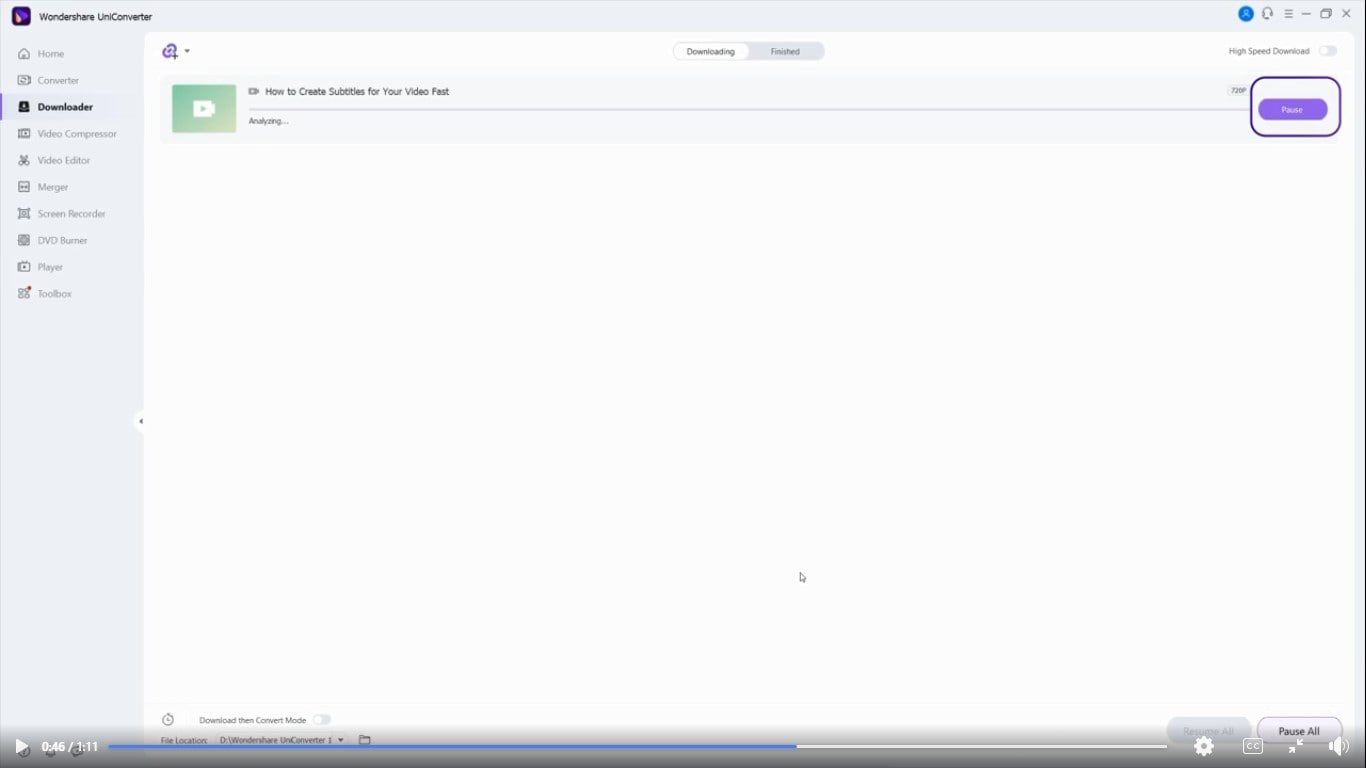Mute the video volume

pyautogui.click(x=1339, y=746)
